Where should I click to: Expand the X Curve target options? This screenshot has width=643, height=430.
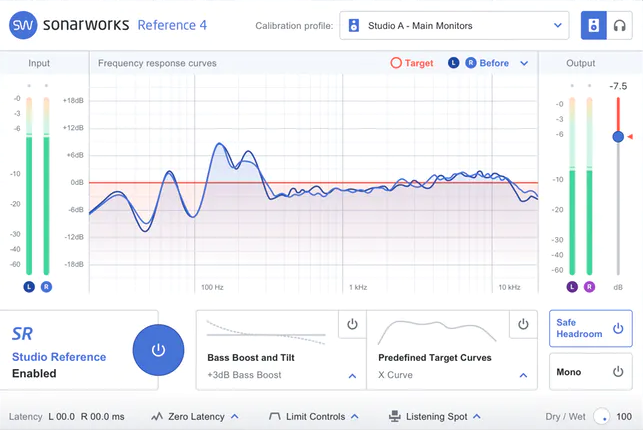pos(523,376)
